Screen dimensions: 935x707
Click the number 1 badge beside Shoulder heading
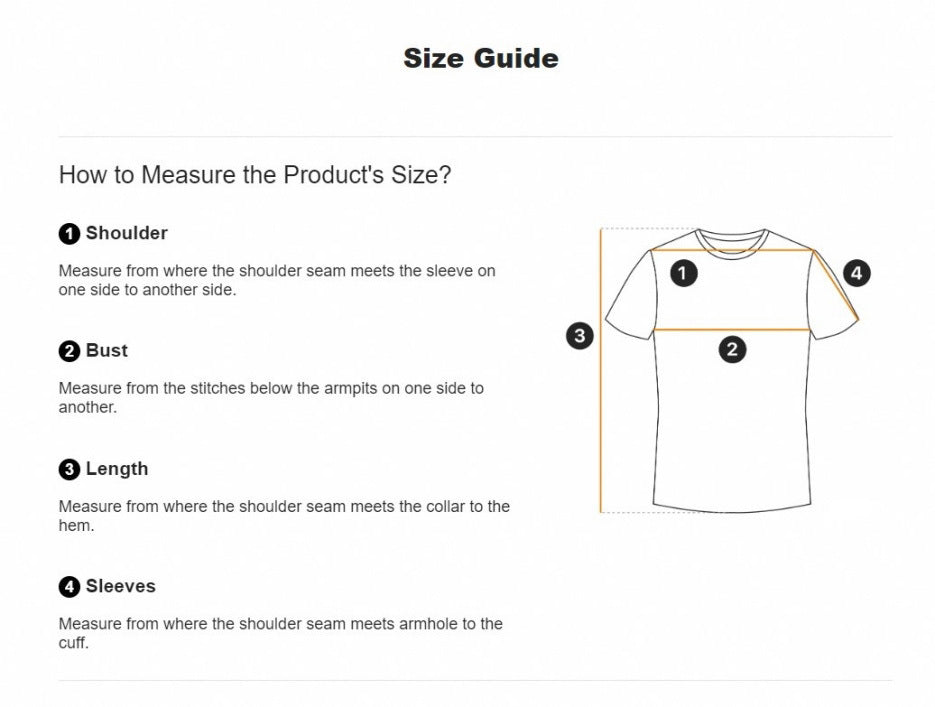[x=69, y=234]
